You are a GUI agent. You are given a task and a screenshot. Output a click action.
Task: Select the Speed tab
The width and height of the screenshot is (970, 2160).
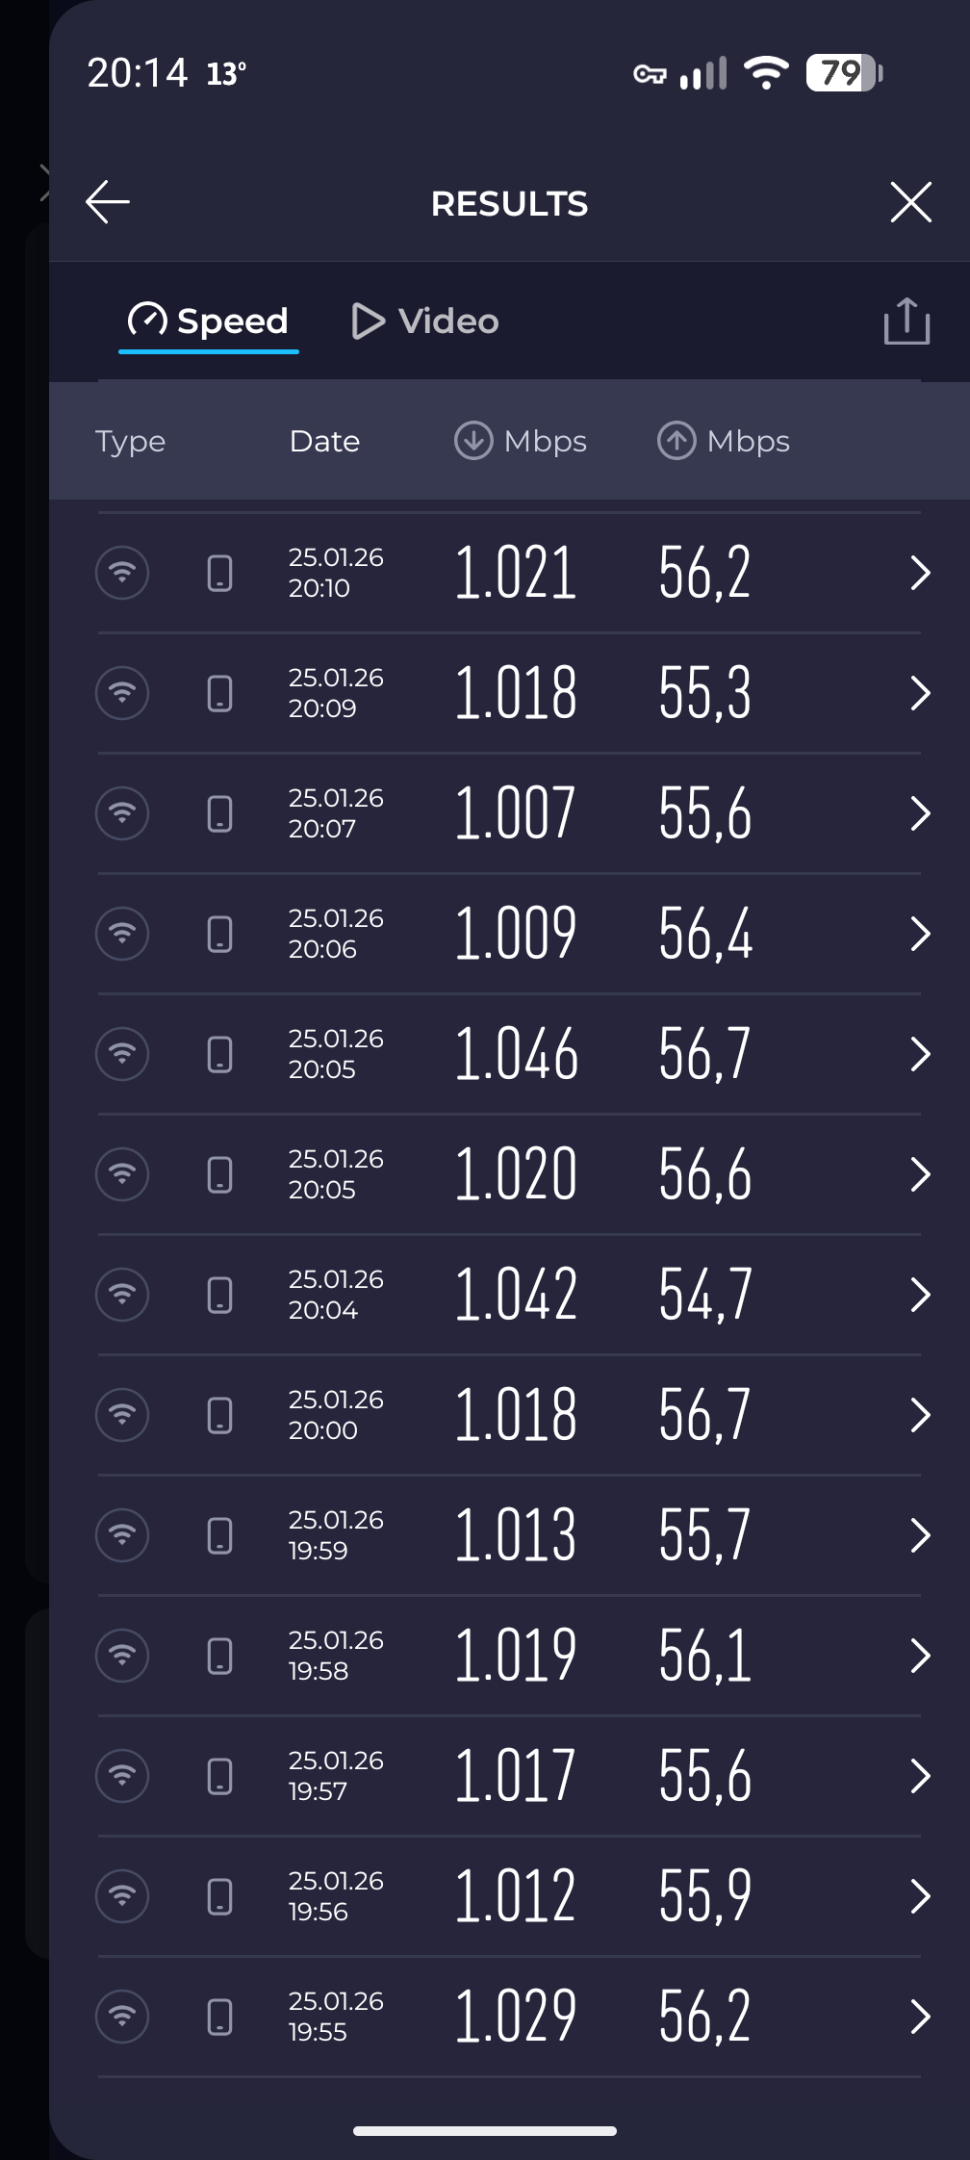coord(208,321)
